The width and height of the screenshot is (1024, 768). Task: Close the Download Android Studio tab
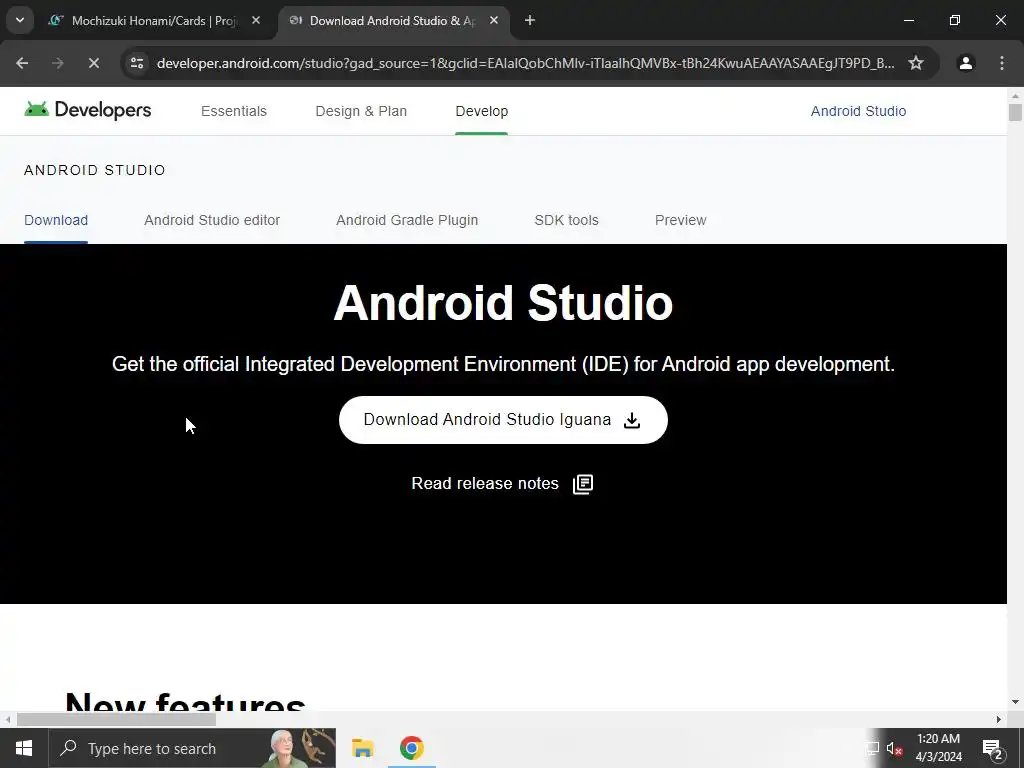click(x=494, y=20)
